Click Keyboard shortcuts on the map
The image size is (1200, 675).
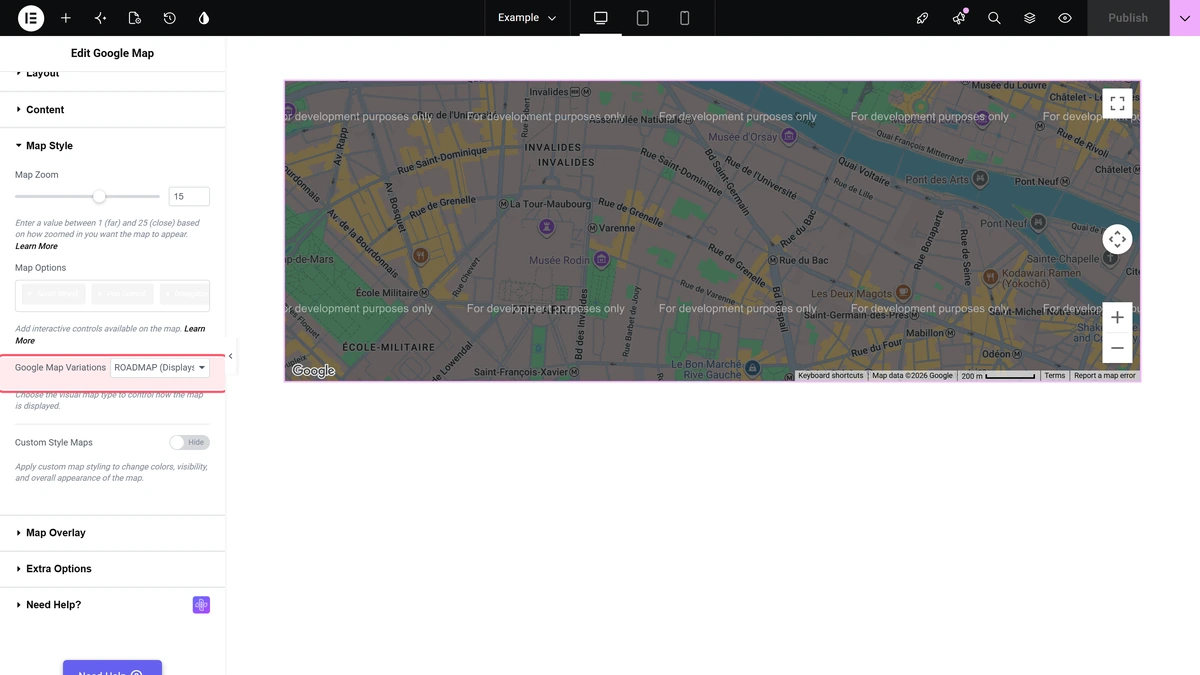click(x=830, y=376)
